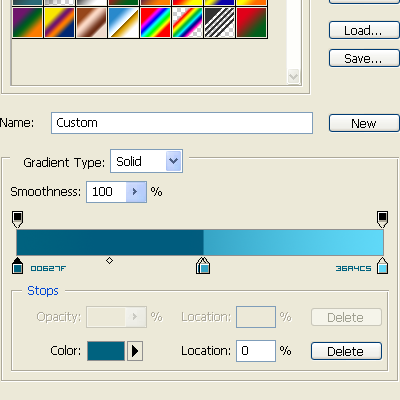Click the midpoint diamond below gradient bar
The height and width of the screenshot is (400, 400).
[x=109, y=260]
